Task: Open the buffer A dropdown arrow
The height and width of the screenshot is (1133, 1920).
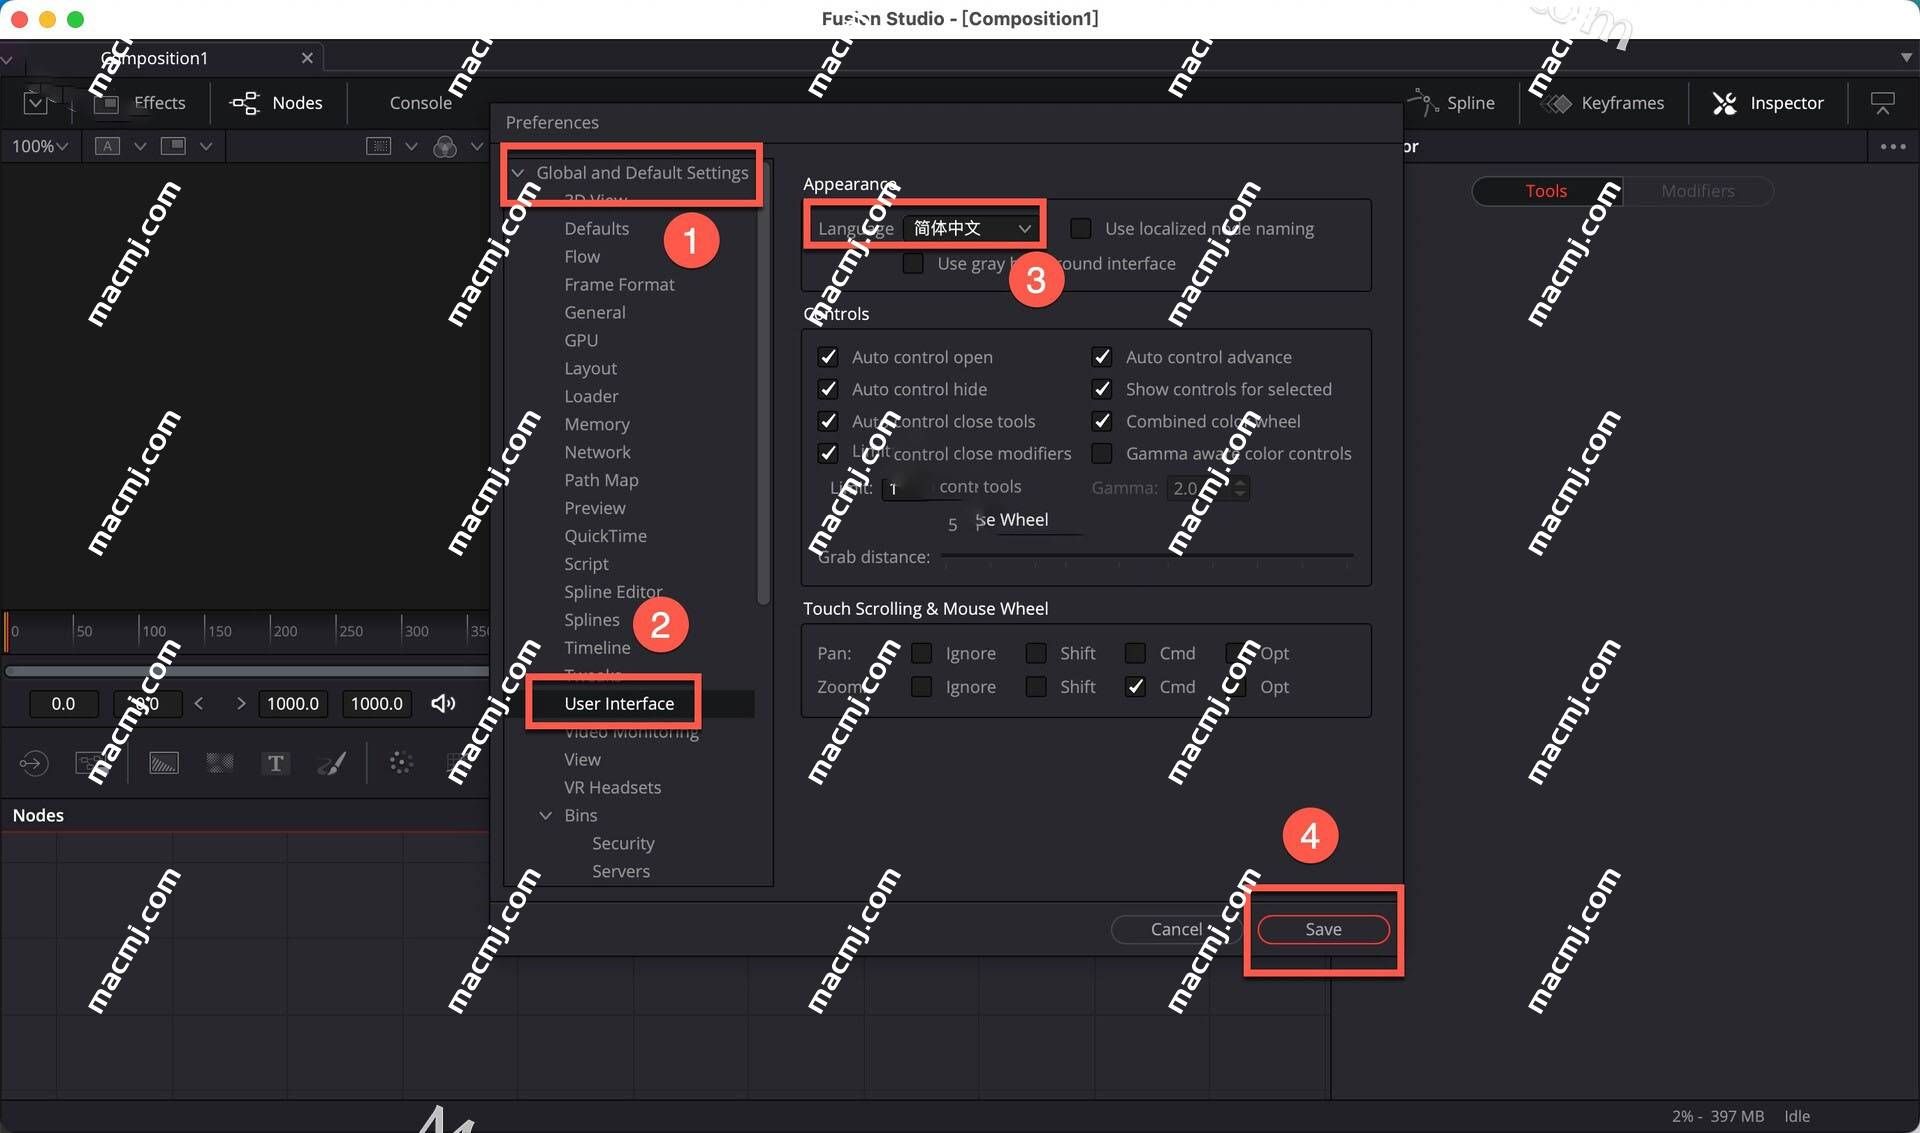Action: (x=140, y=146)
